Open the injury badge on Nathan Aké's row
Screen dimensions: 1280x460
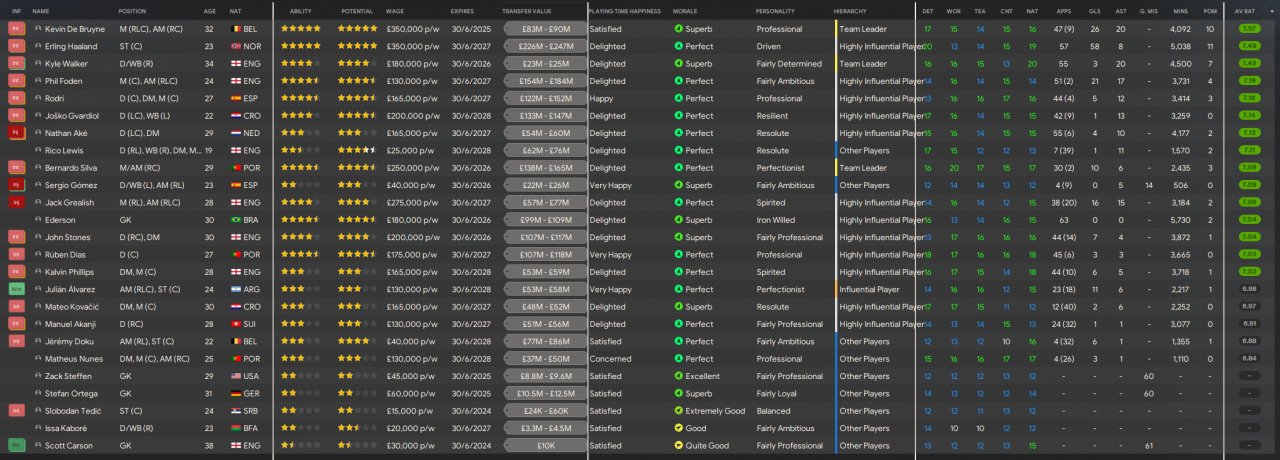point(16,133)
